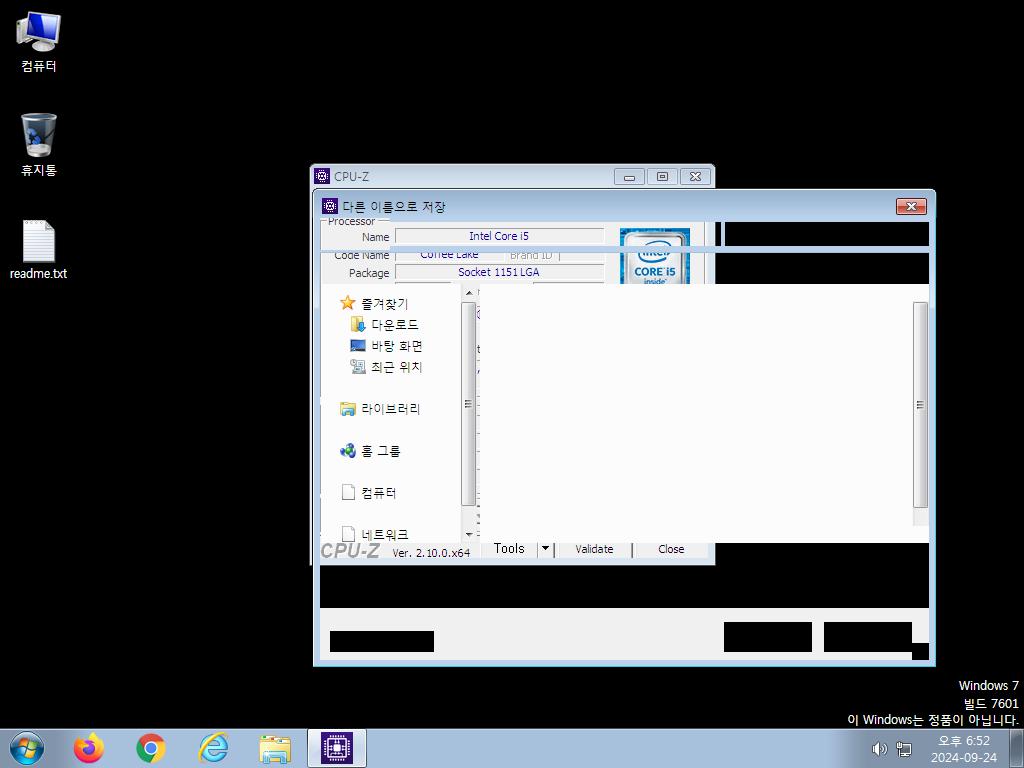Expand the Tools dropdown arrow
The width and height of the screenshot is (1024, 768).
(x=545, y=549)
